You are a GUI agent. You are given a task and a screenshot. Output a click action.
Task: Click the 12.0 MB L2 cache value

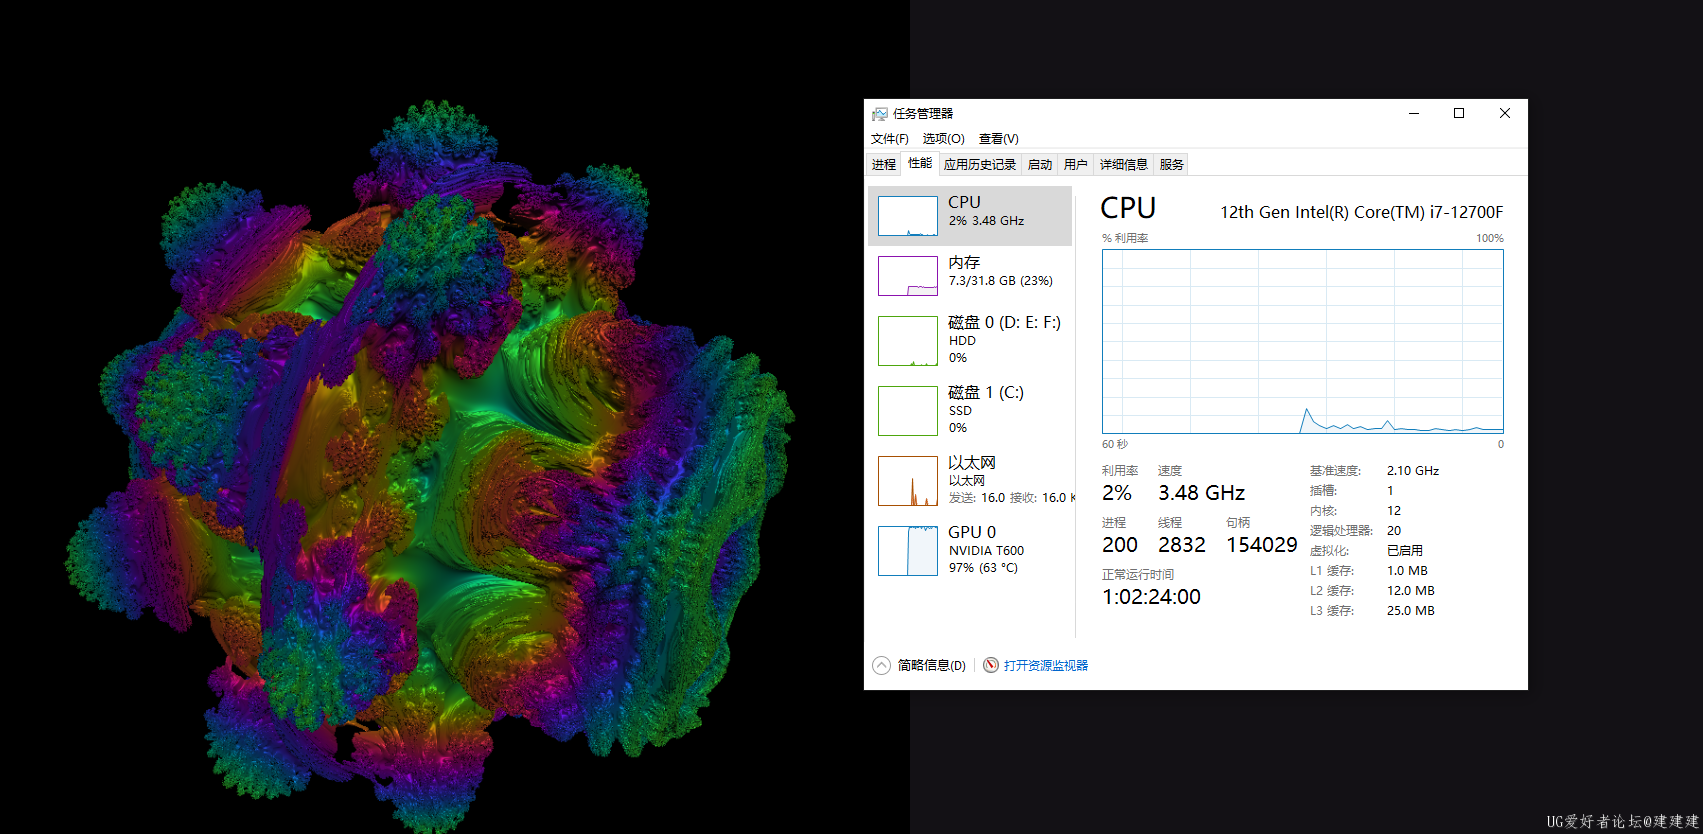point(1410,591)
